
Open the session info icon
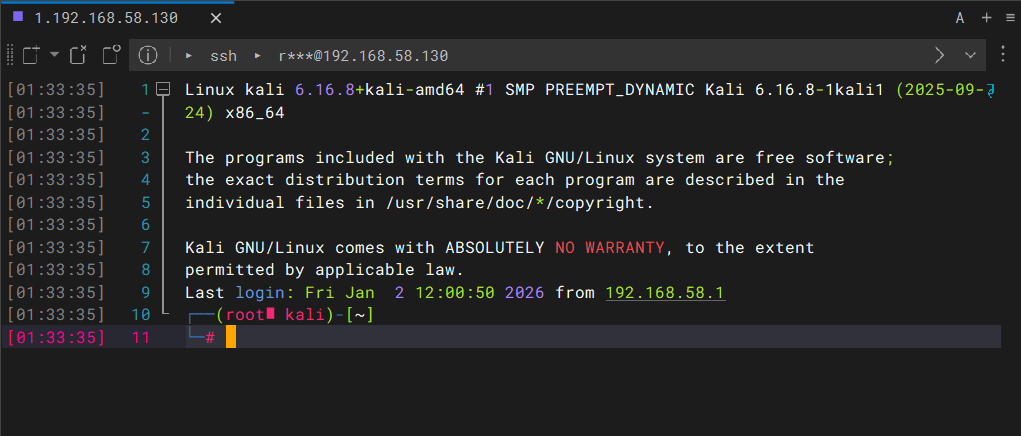click(x=148, y=55)
